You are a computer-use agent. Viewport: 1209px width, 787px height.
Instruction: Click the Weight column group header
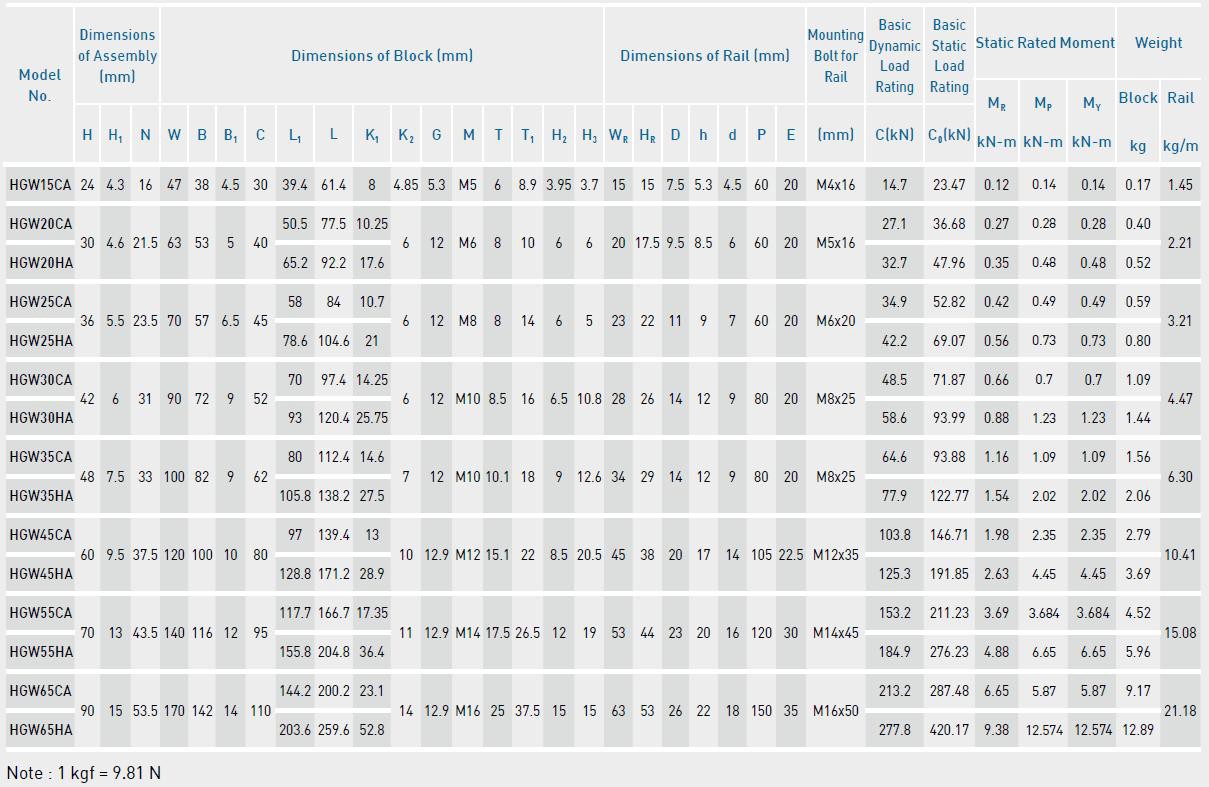[x=1158, y=43]
